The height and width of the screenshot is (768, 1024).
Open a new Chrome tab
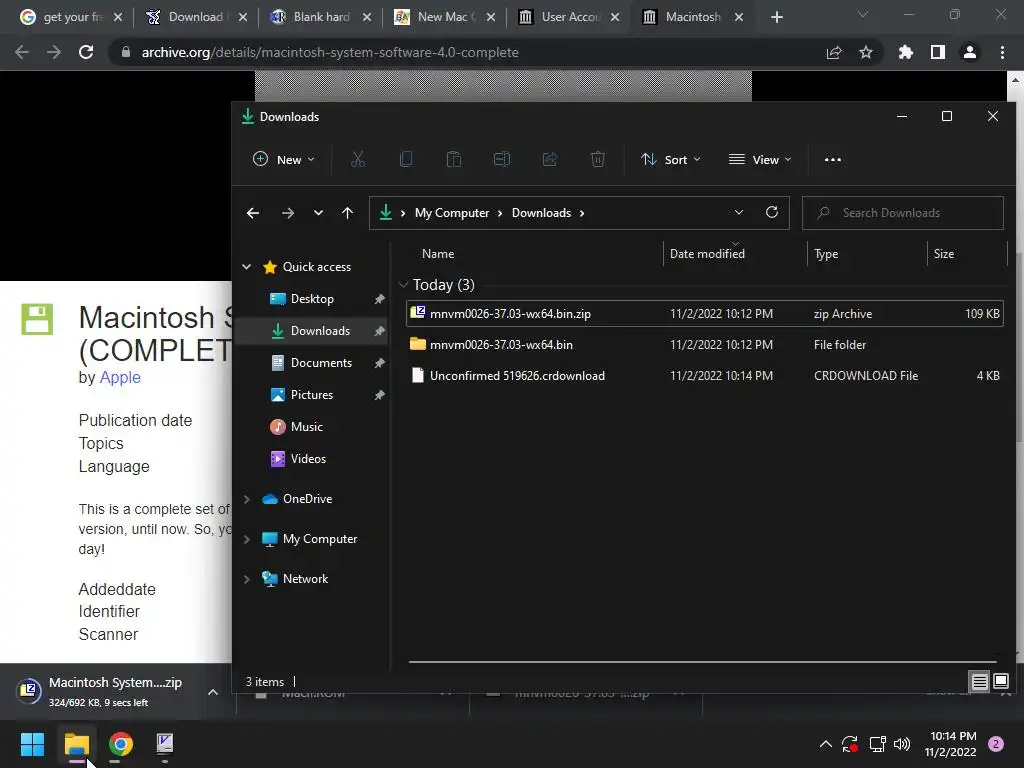click(776, 17)
